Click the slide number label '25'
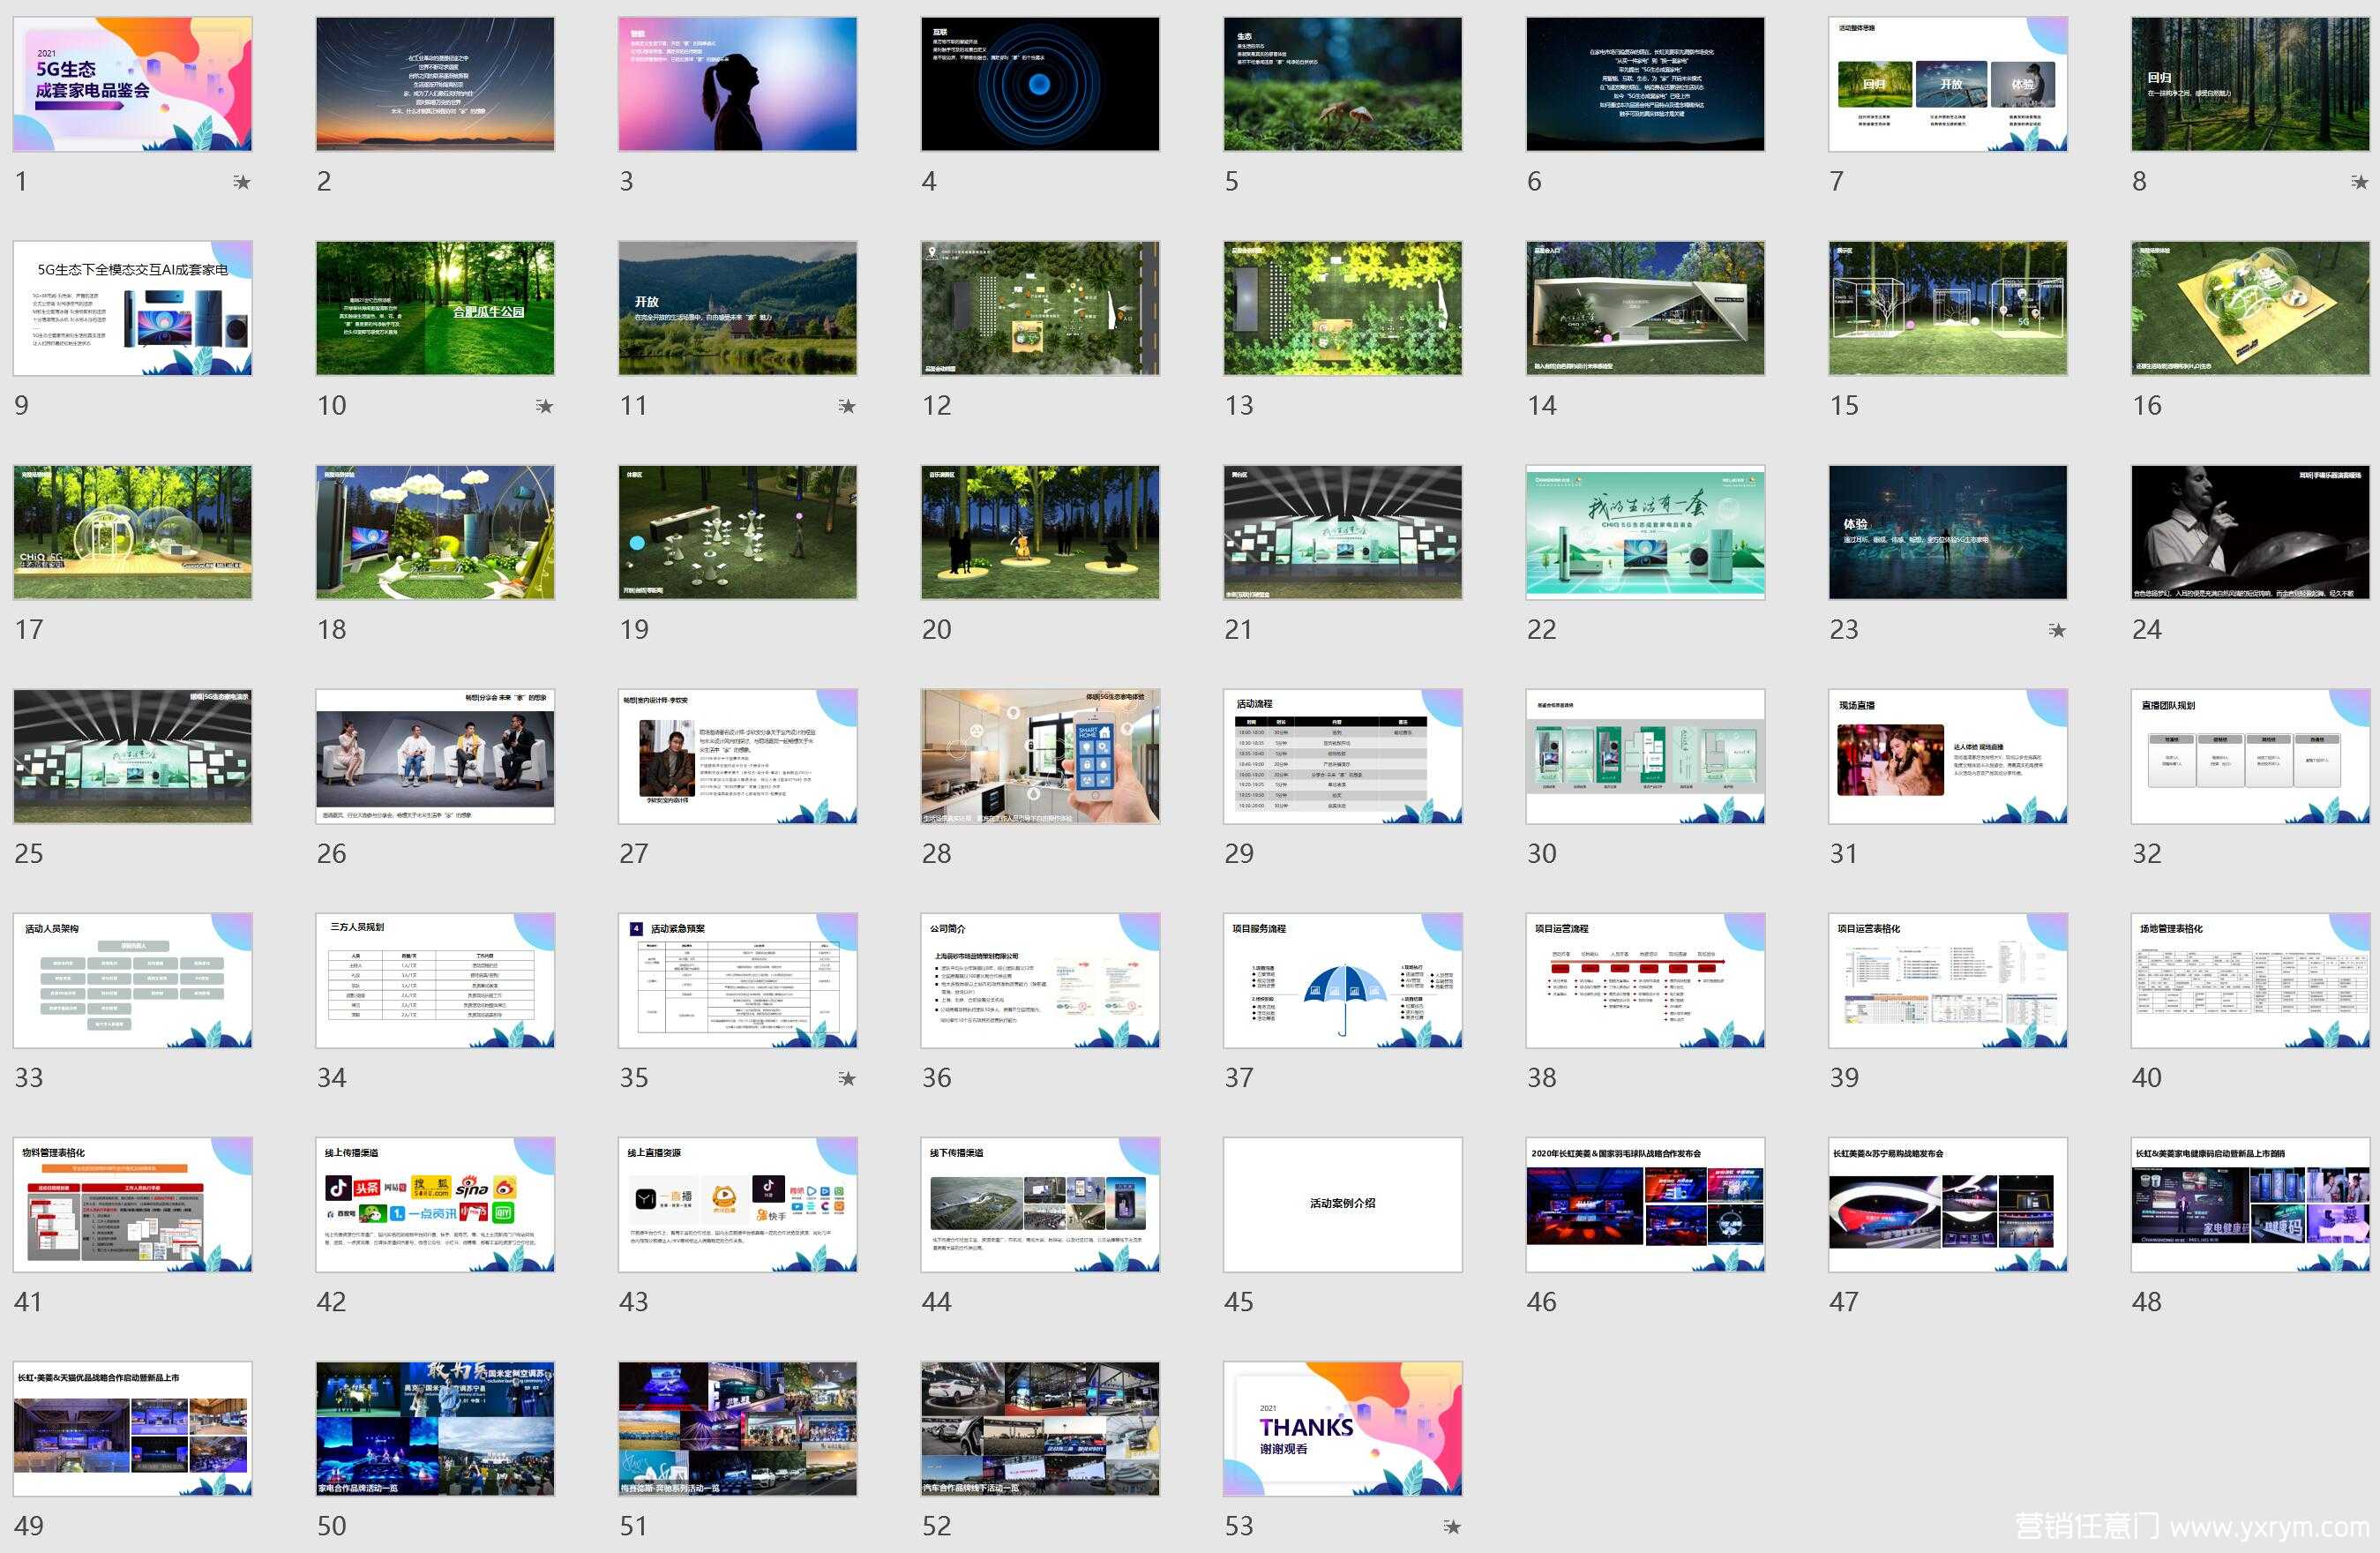The image size is (2380, 1553). 29,853
